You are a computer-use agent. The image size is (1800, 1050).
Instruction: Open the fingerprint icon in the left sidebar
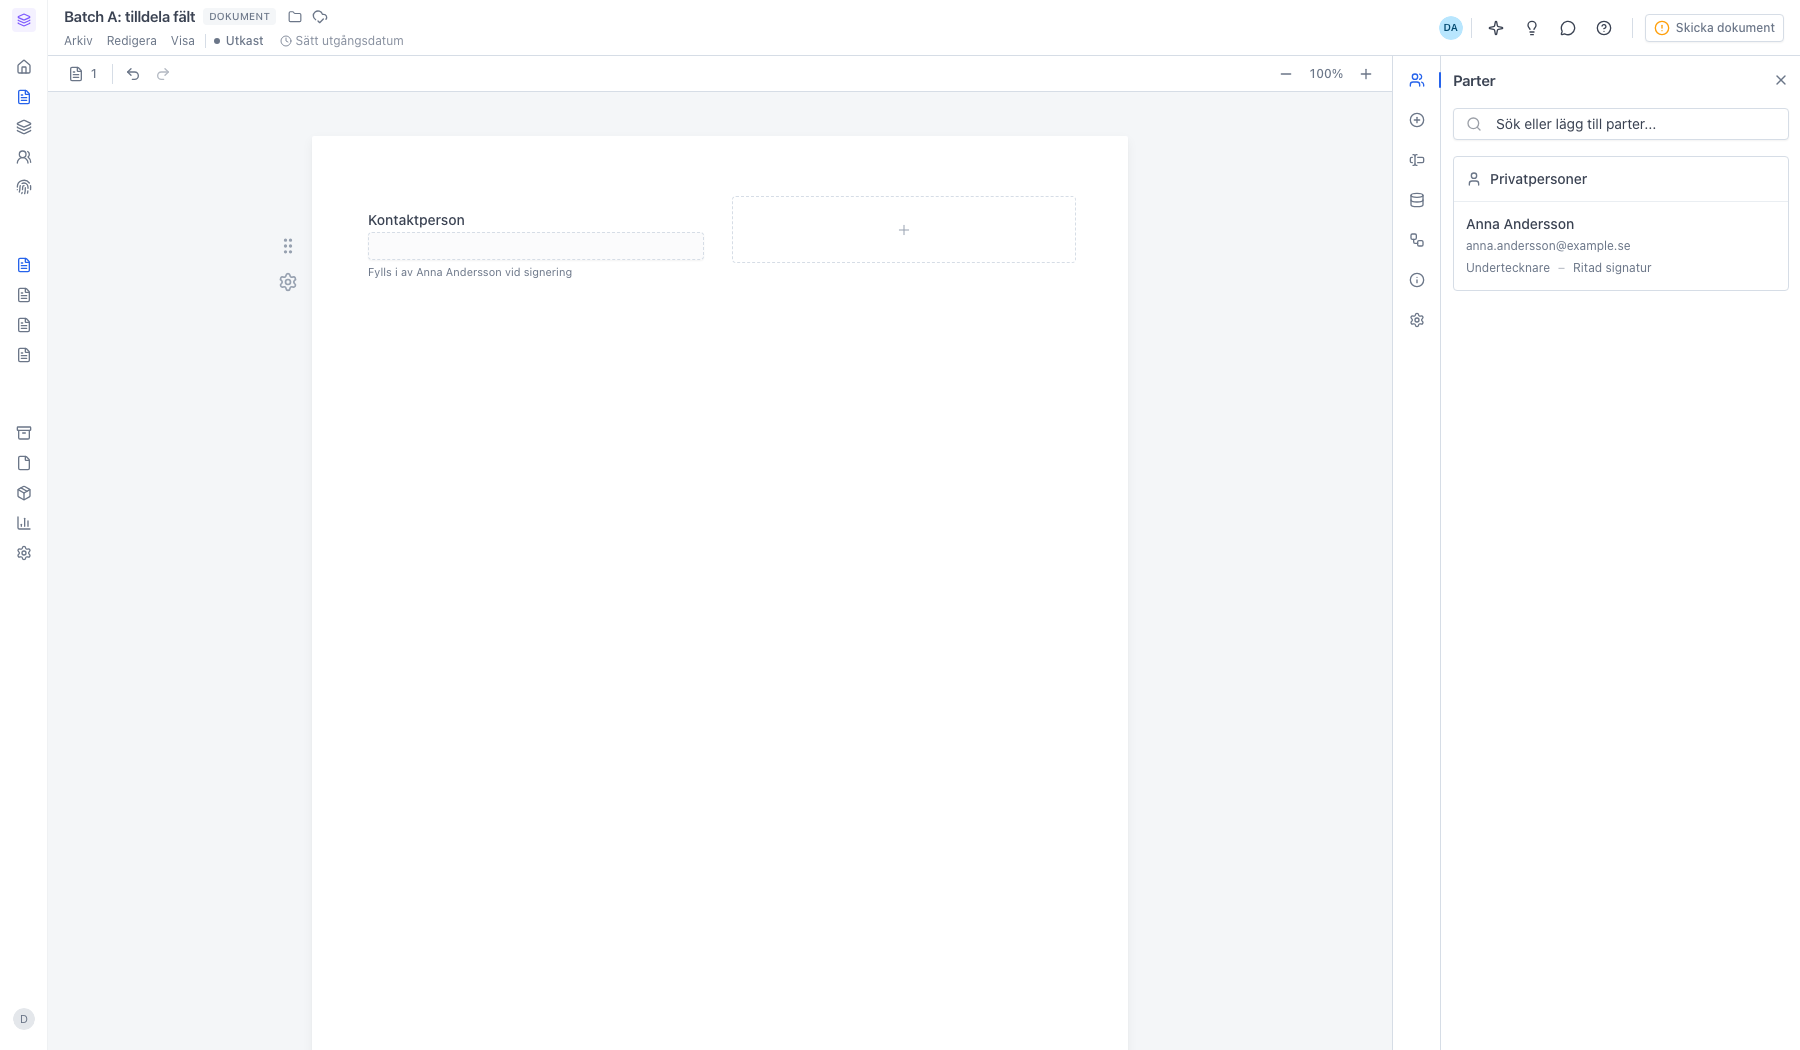(24, 187)
